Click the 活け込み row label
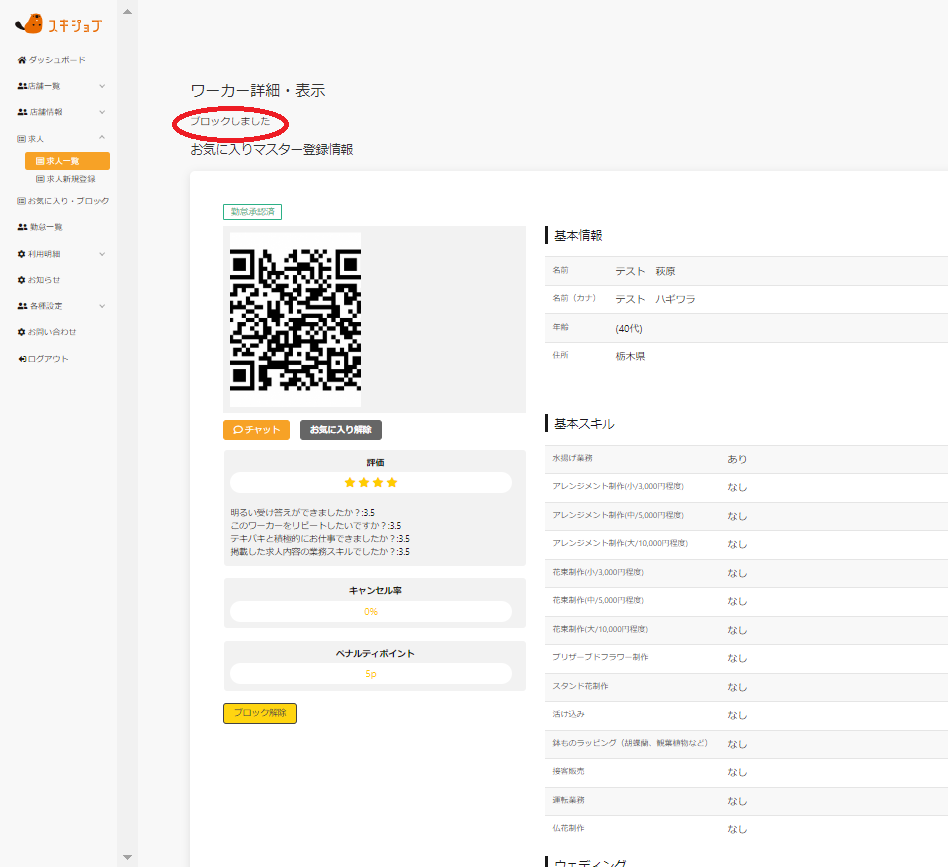Image resolution: width=948 pixels, height=867 pixels. click(568, 714)
